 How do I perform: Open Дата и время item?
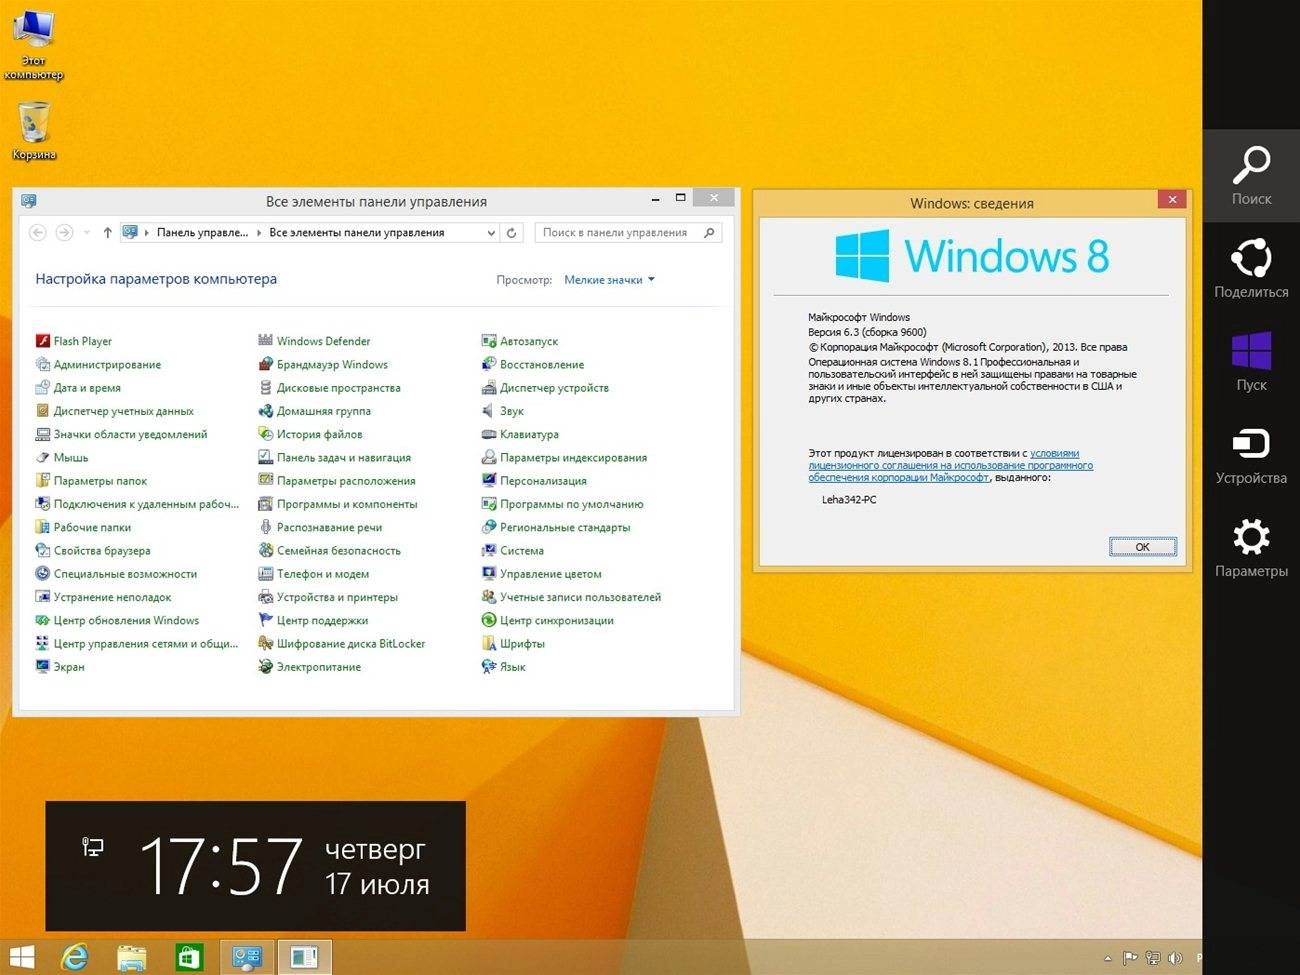coord(78,387)
